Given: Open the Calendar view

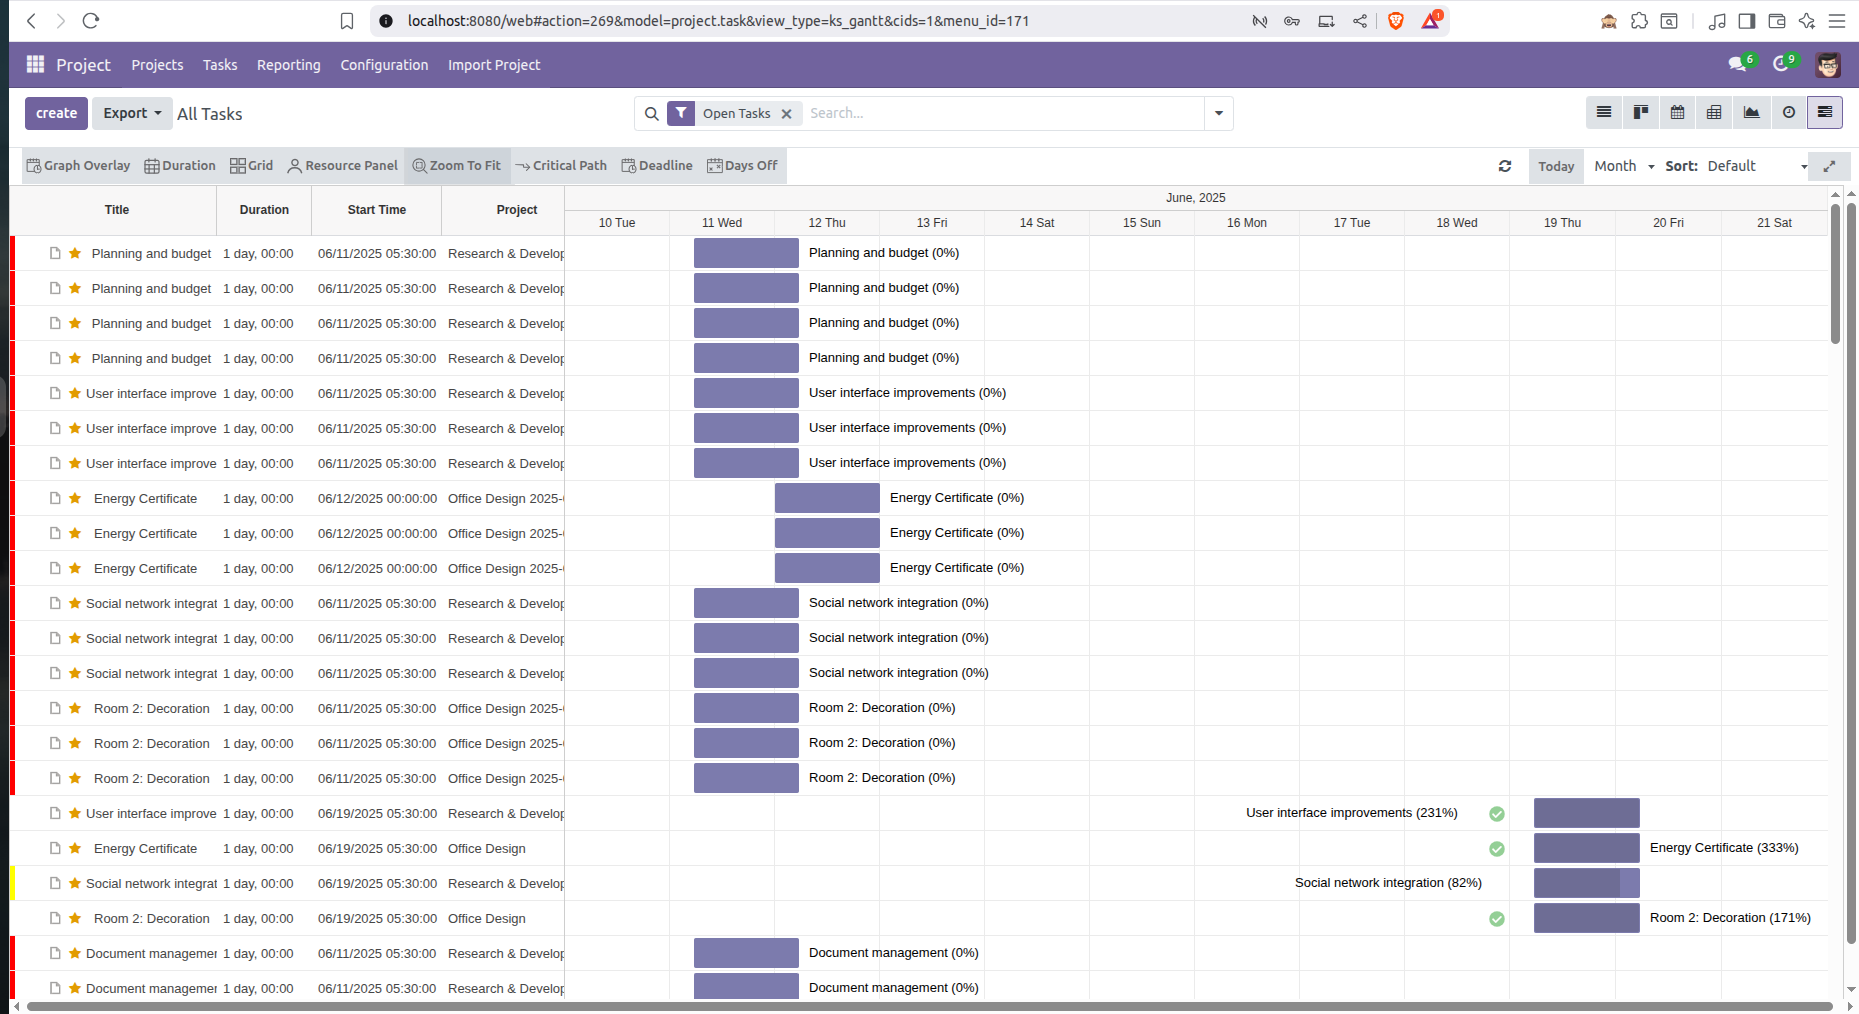Looking at the screenshot, I should [1678, 113].
